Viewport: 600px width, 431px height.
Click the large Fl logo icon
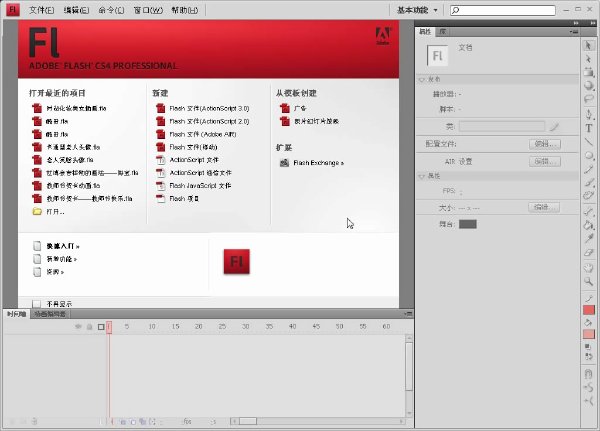pyautogui.click(x=236, y=262)
